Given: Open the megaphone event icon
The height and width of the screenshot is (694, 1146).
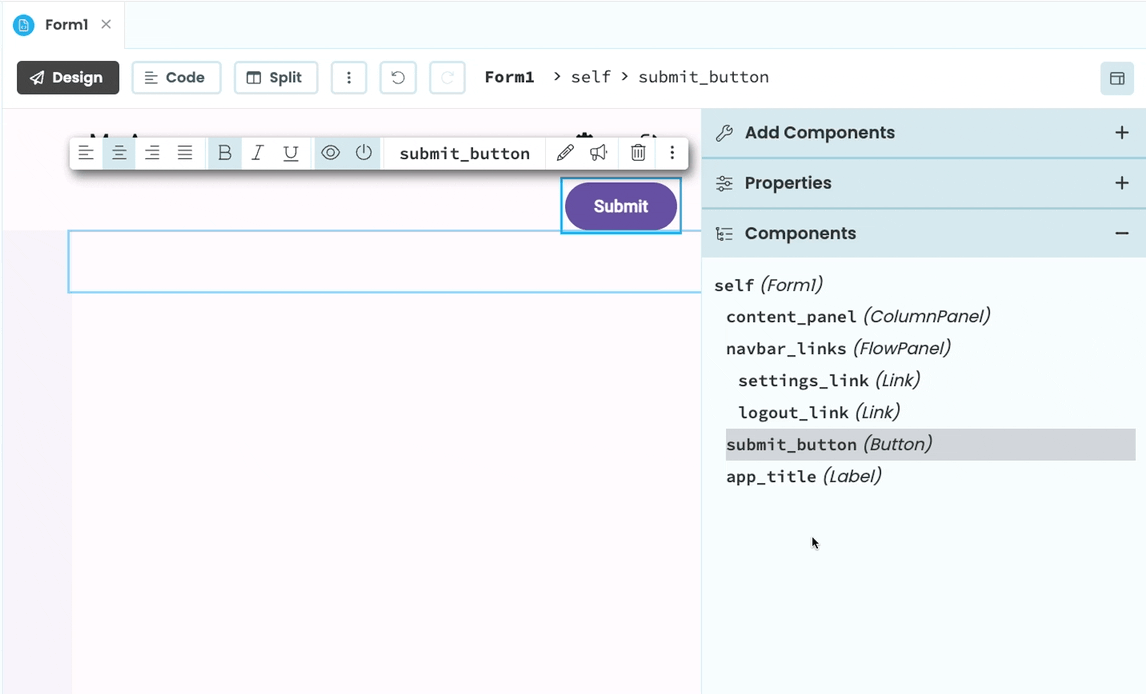Looking at the screenshot, I should pos(599,153).
